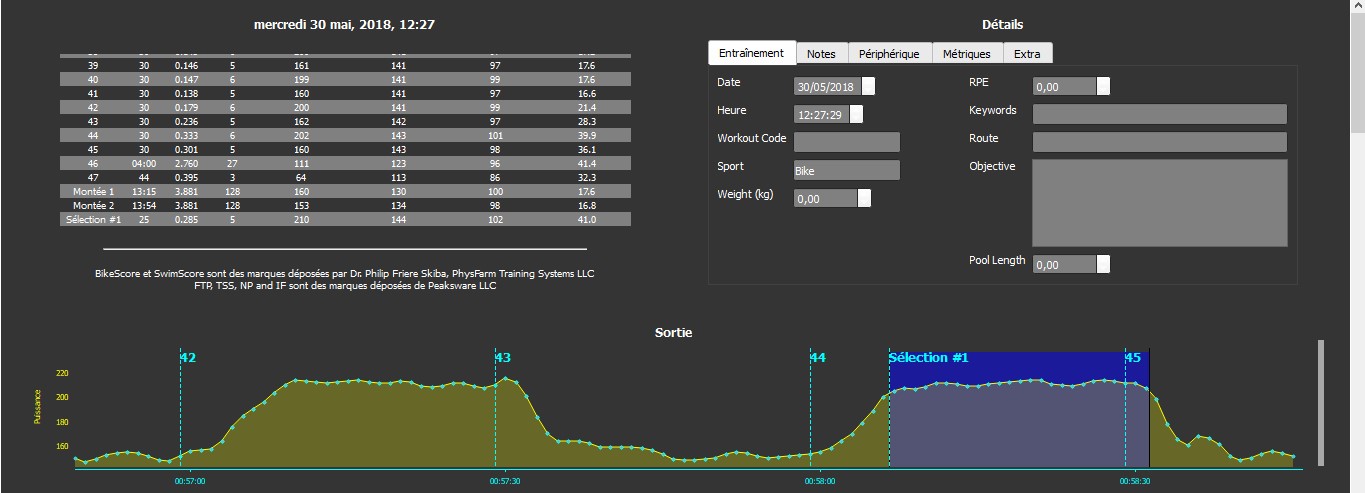The width and height of the screenshot is (1365, 493).
Task: Click the Date field stepper
Action: [x=868, y=86]
